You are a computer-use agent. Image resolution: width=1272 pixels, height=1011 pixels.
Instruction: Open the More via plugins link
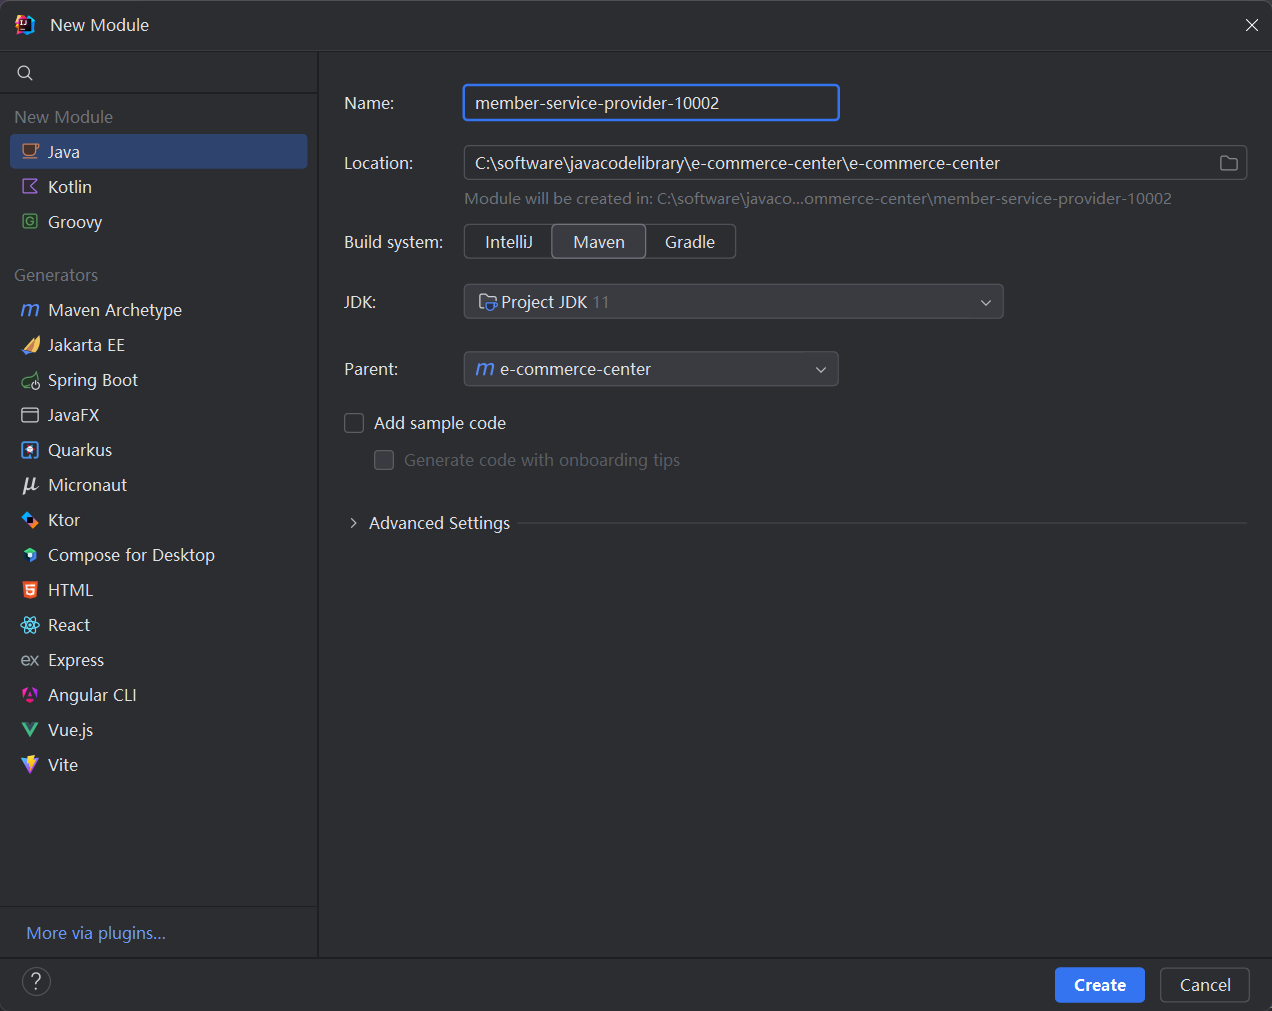pos(96,934)
